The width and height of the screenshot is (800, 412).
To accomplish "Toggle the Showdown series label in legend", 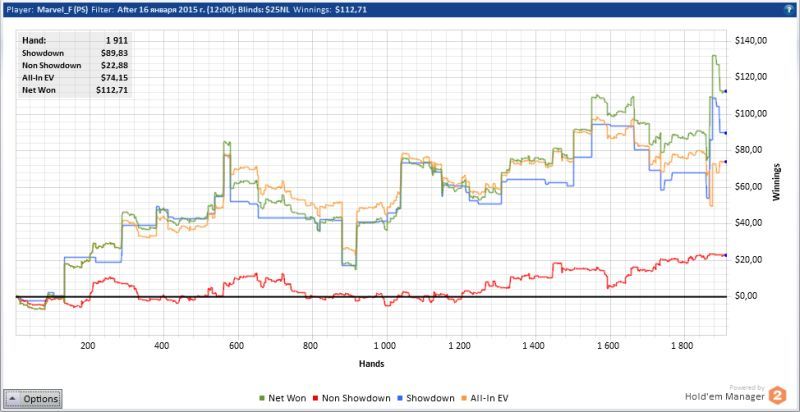I will (430, 398).
